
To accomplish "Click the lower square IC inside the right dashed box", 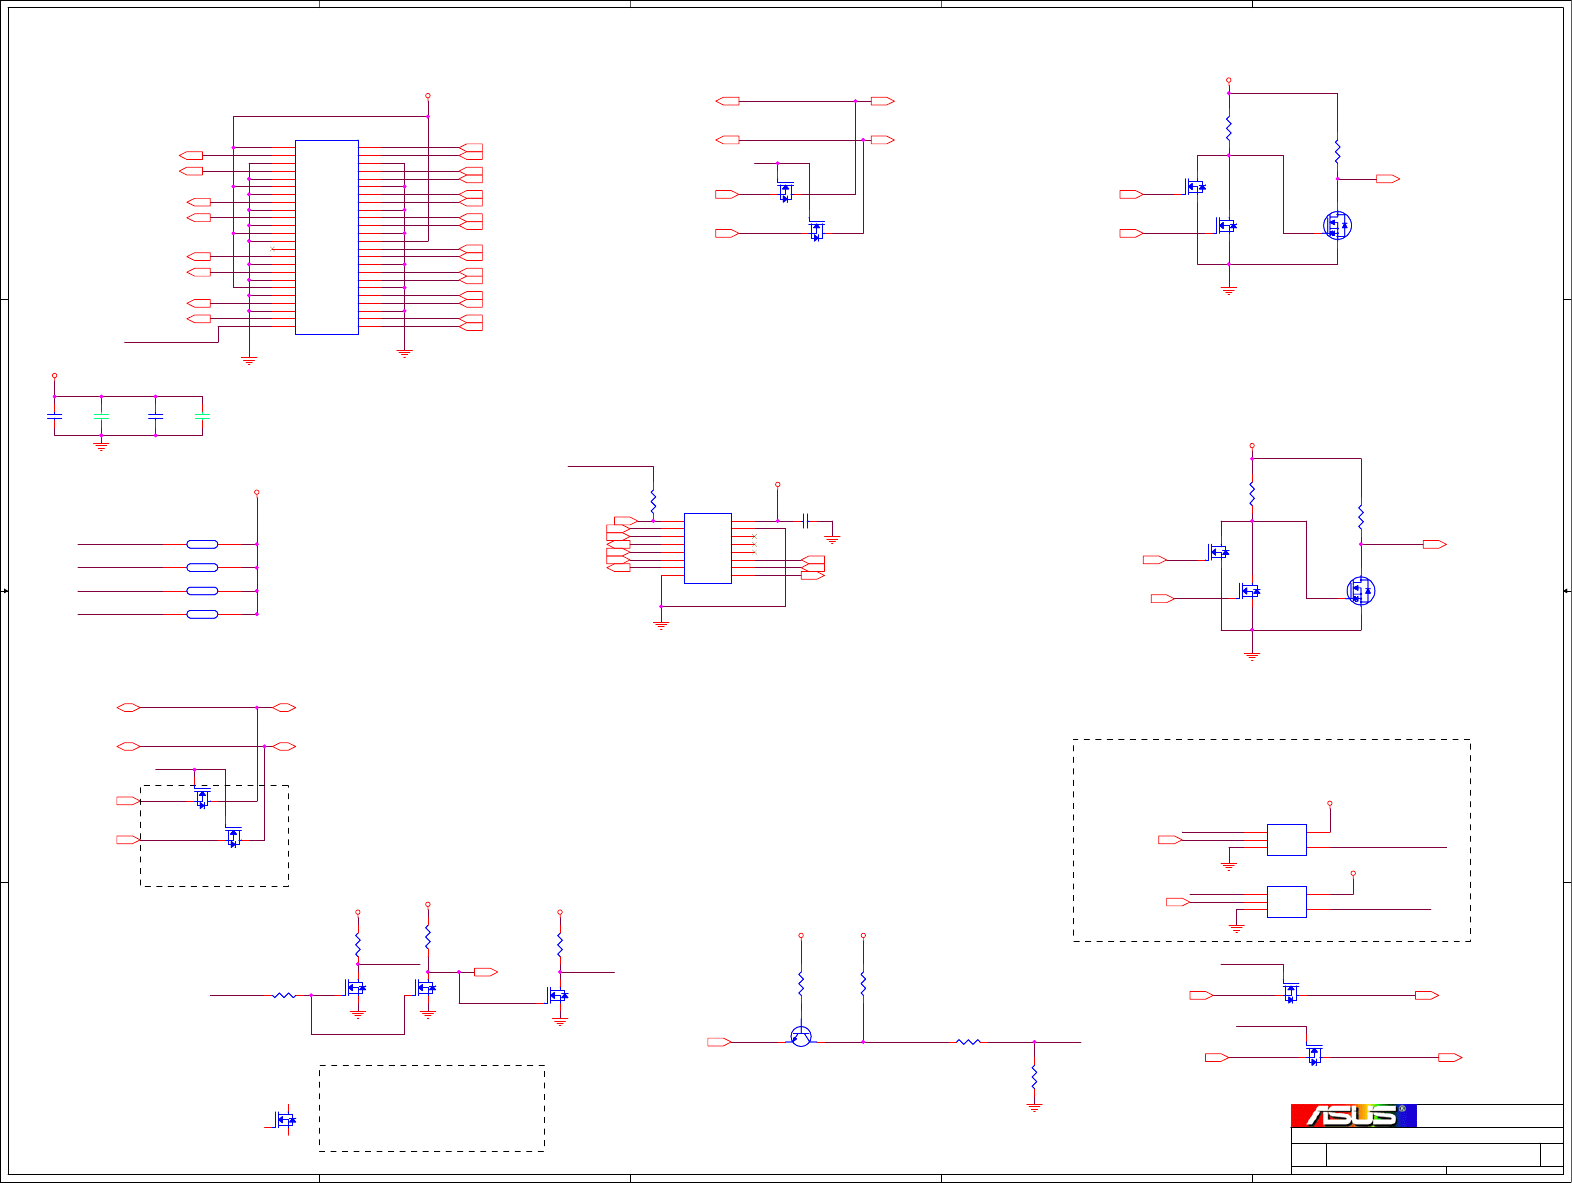I will 1287,902.
